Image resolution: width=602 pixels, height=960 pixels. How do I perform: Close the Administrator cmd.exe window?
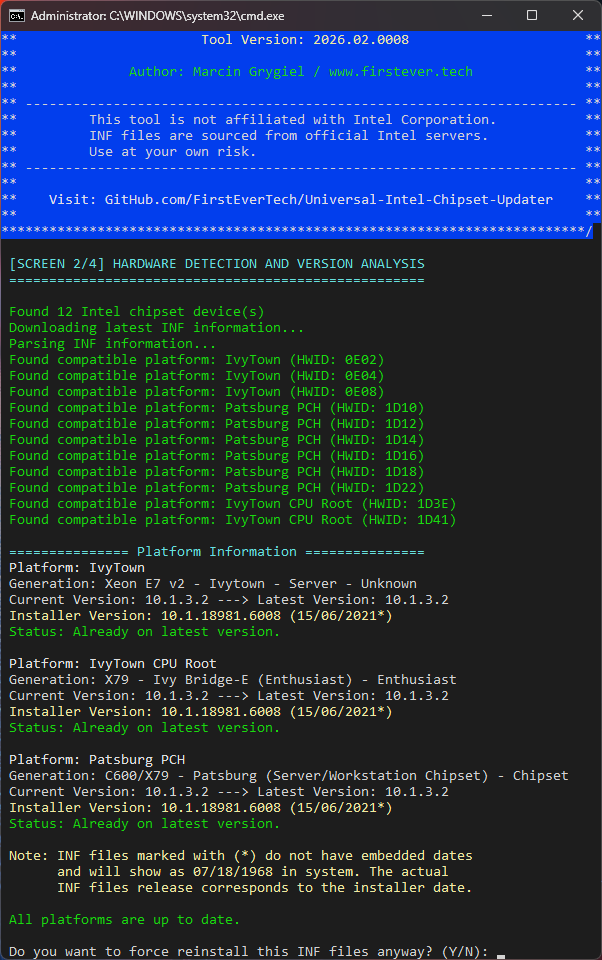[578, 16]
